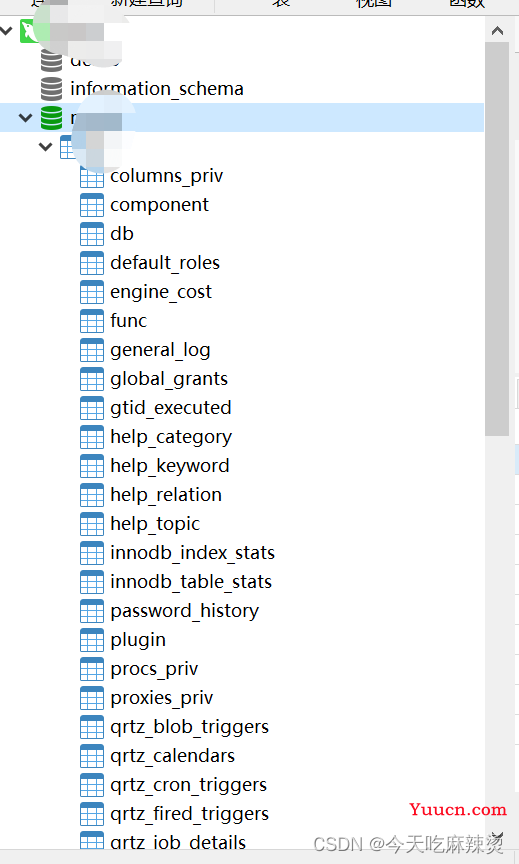Collapse the selected database chevron
Image resolution: width=519 pixels, height=864 pixels.
(25, 117)
